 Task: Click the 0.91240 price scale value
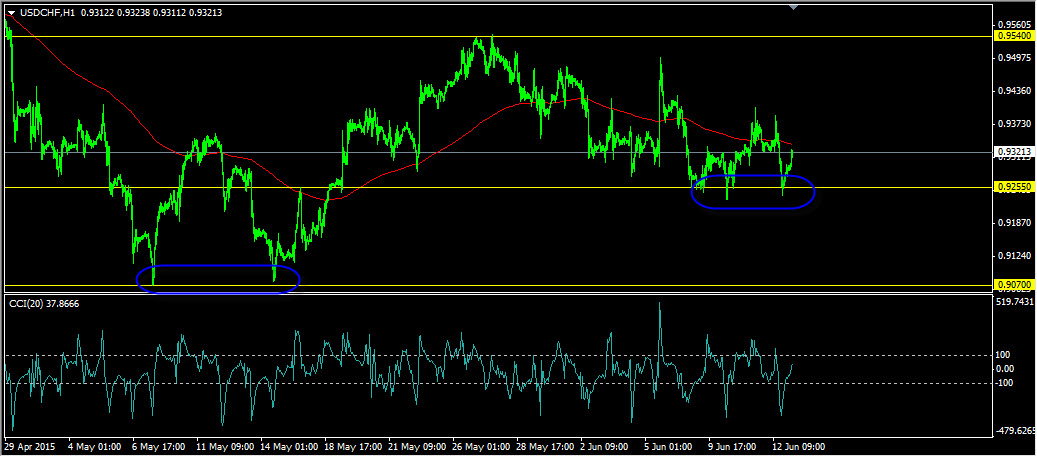[x=1015, y=255]
